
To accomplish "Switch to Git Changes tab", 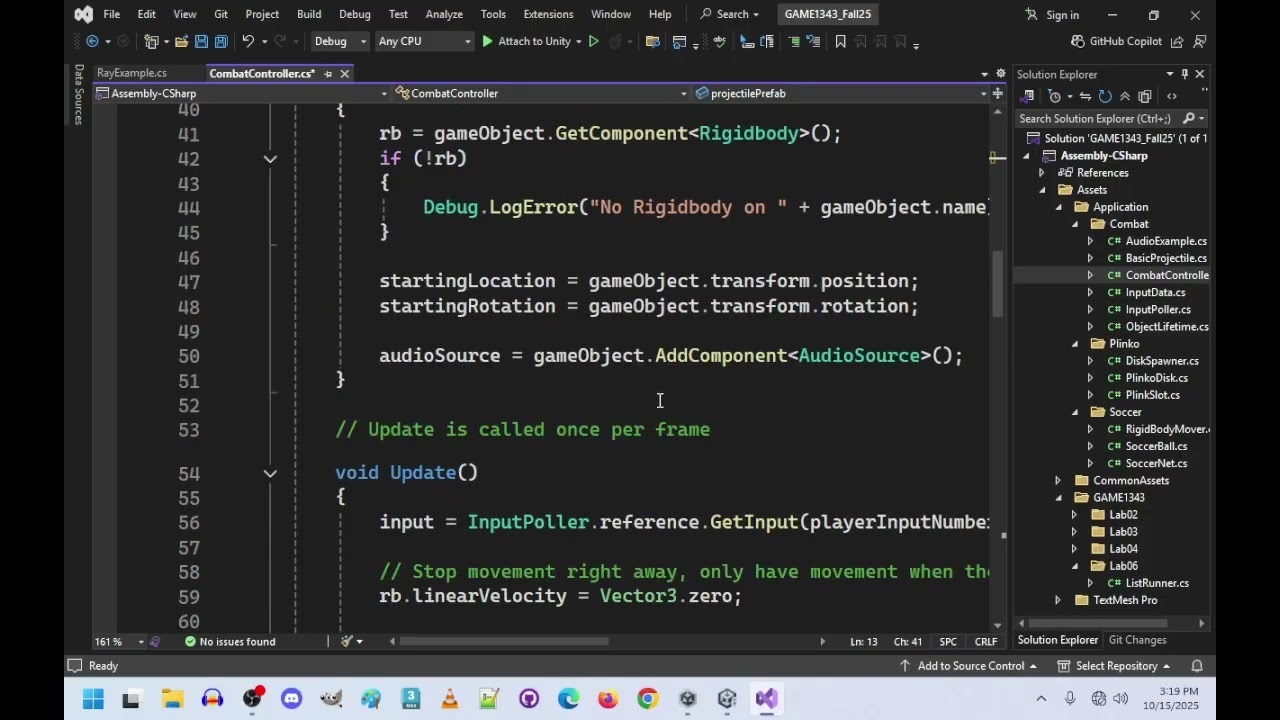I will click(1137, 640).
